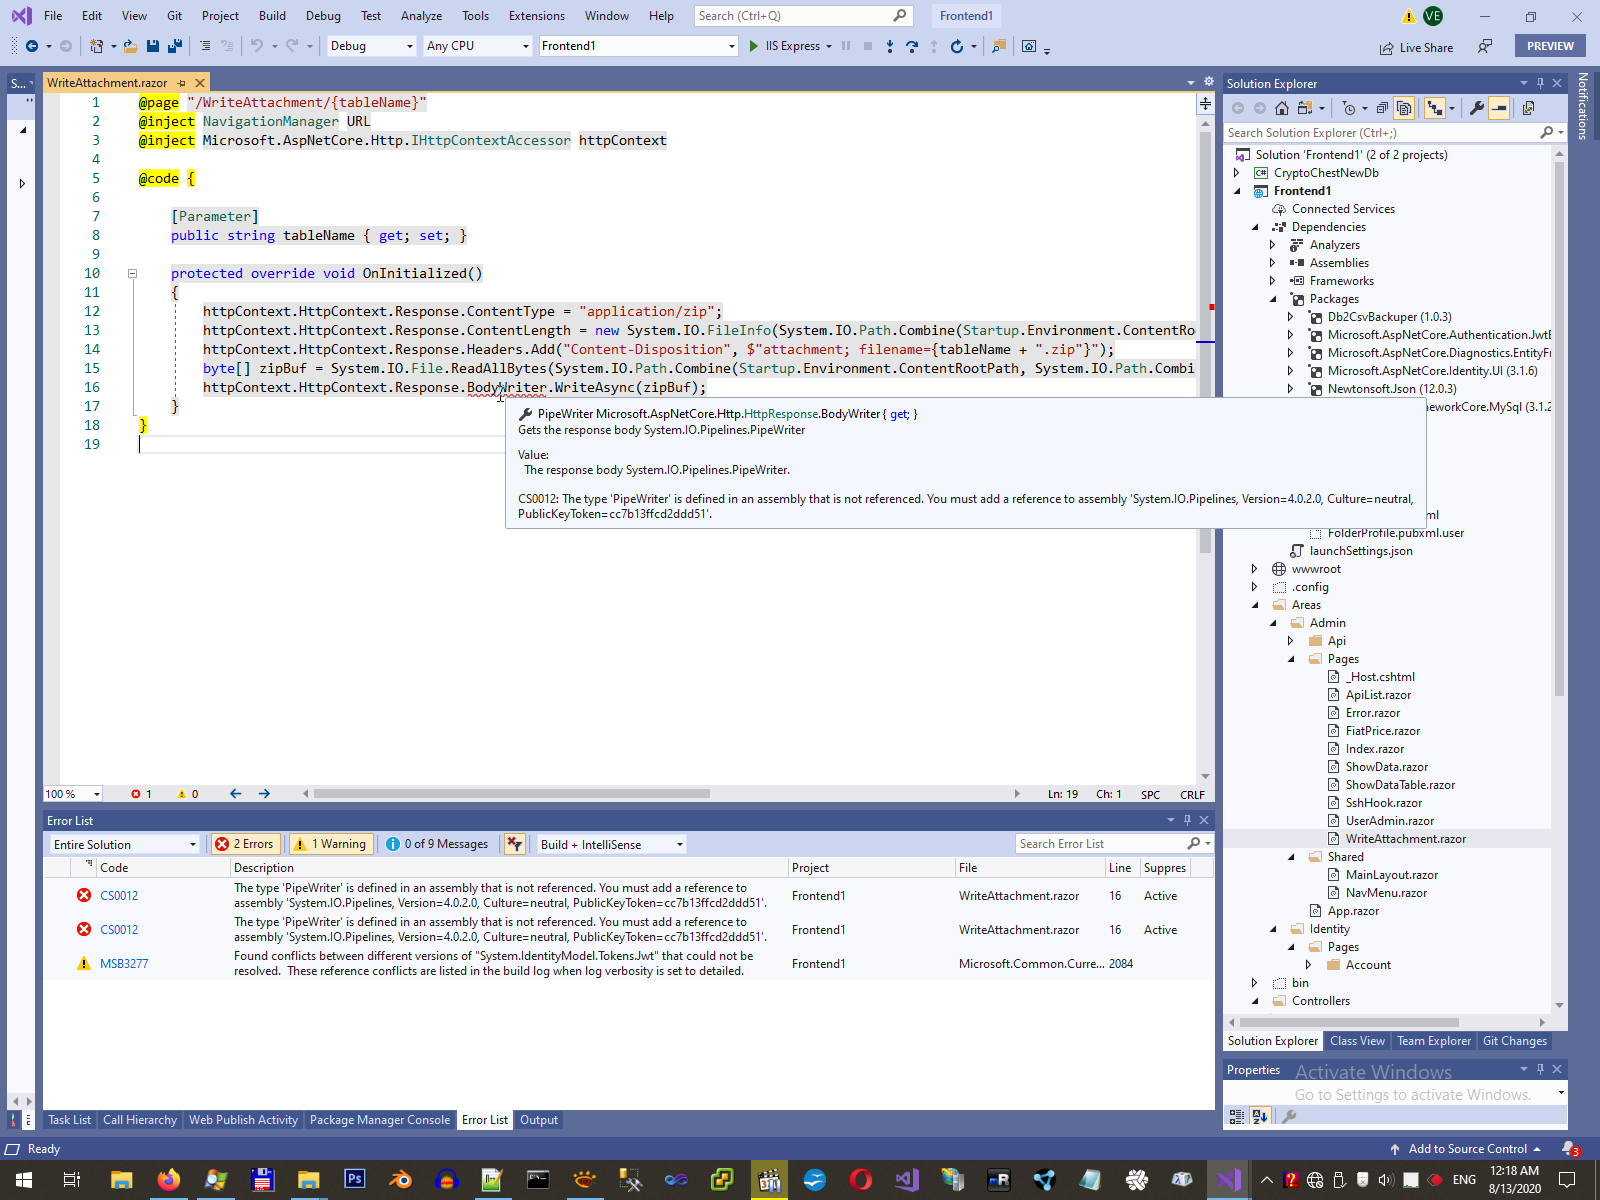The width and height of the screenshot is (1600, 1200).
Task: Open the Build + IntelliSense dropdown
Action: point(612,844)
